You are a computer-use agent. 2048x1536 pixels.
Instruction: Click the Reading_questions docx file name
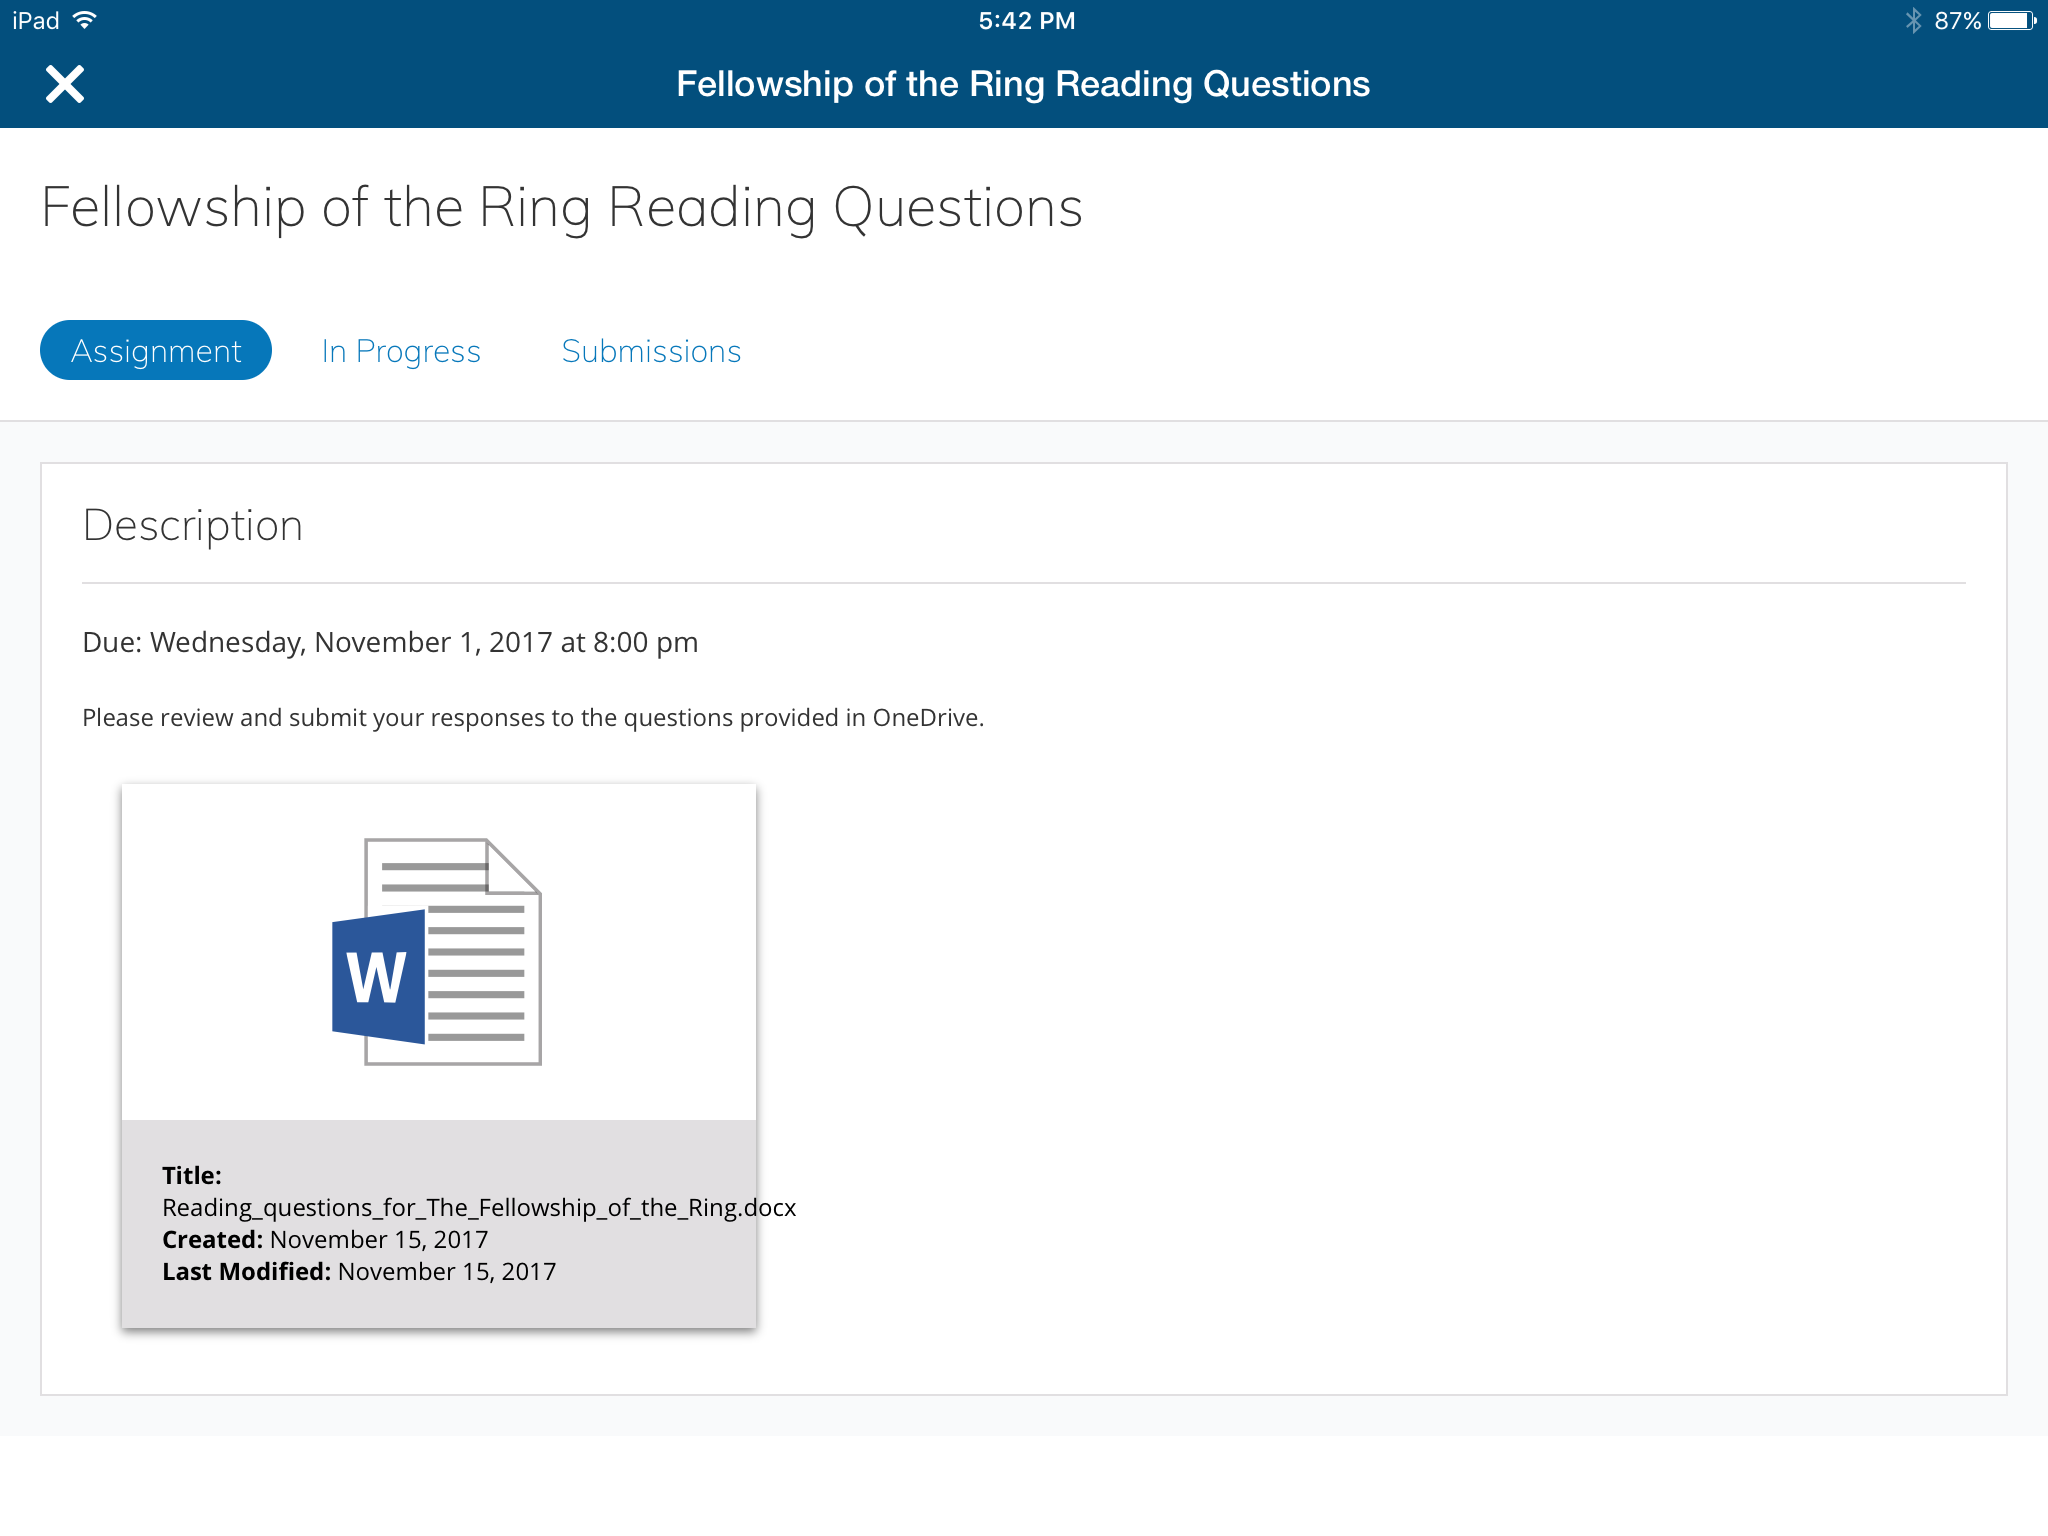pyautogui.click(x=479, y=1207)
